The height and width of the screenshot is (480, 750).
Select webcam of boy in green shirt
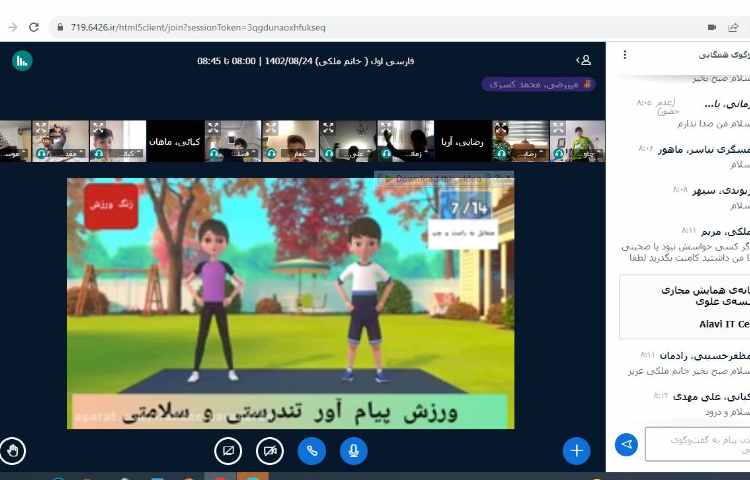coord(577,141)
